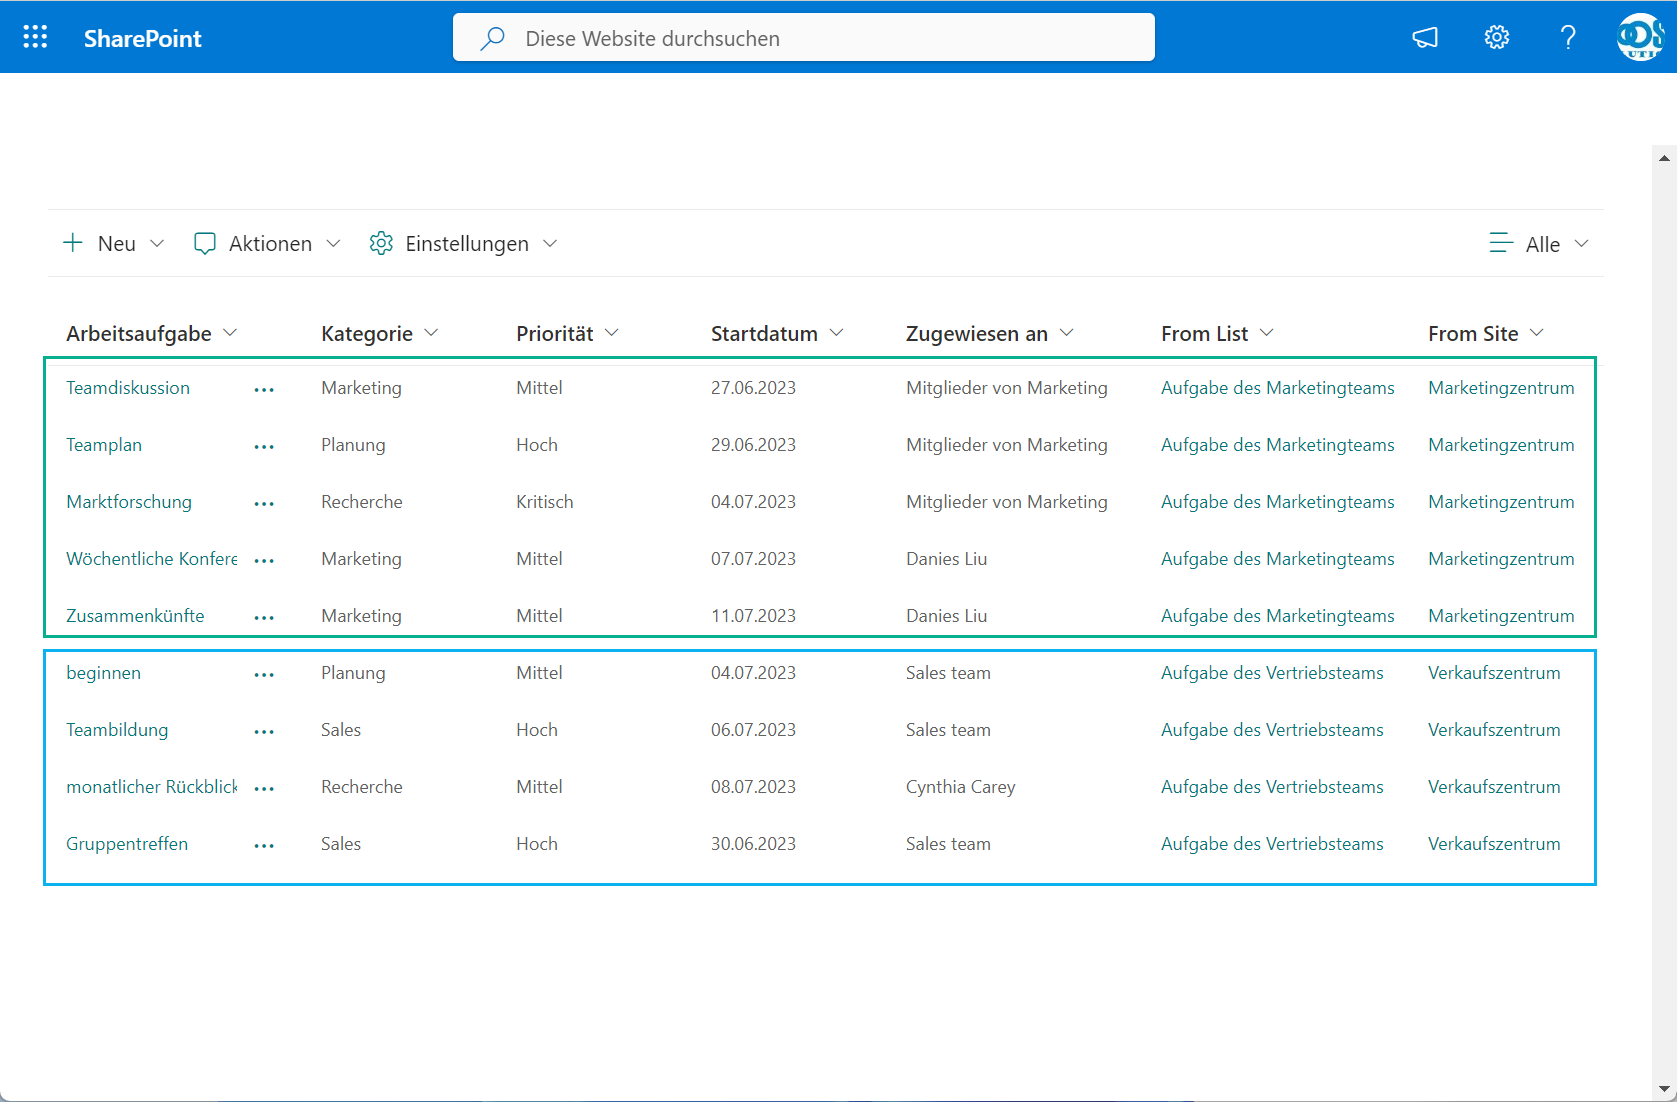
Task: Open Priorität column chevron
Action: 612,332
